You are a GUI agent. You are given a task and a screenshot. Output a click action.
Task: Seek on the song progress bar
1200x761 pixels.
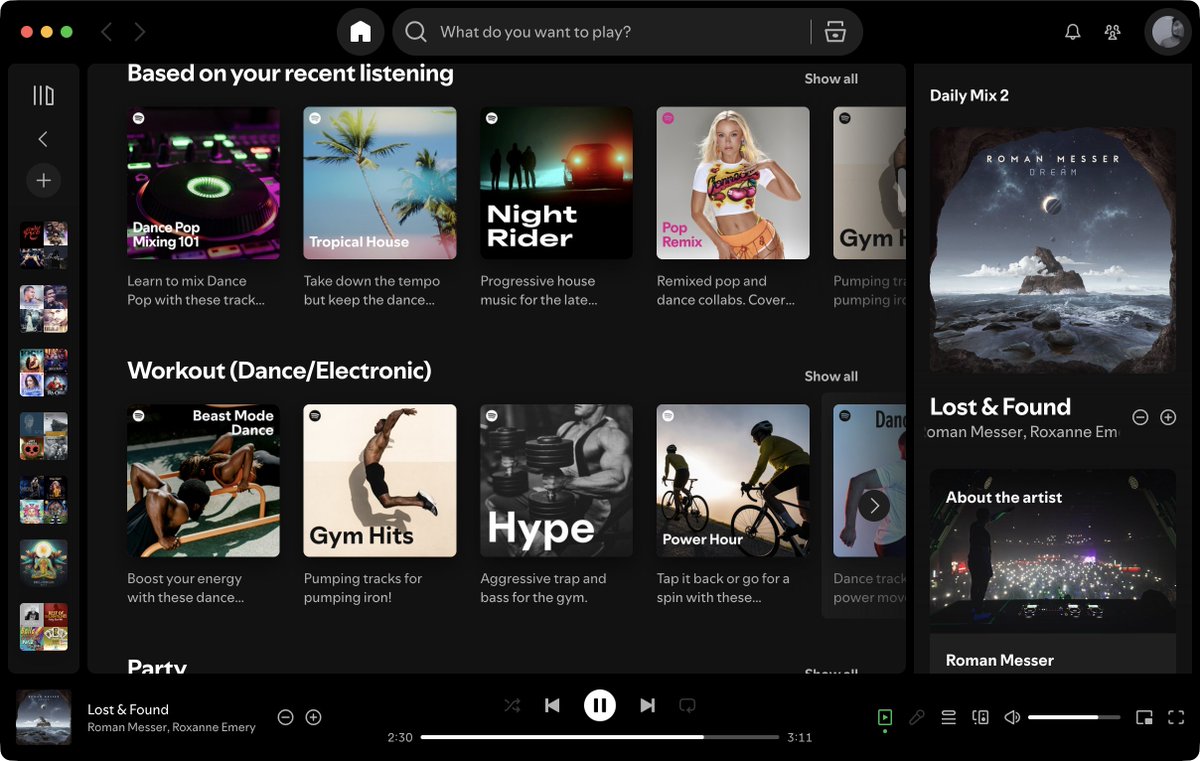coord(599,737)
